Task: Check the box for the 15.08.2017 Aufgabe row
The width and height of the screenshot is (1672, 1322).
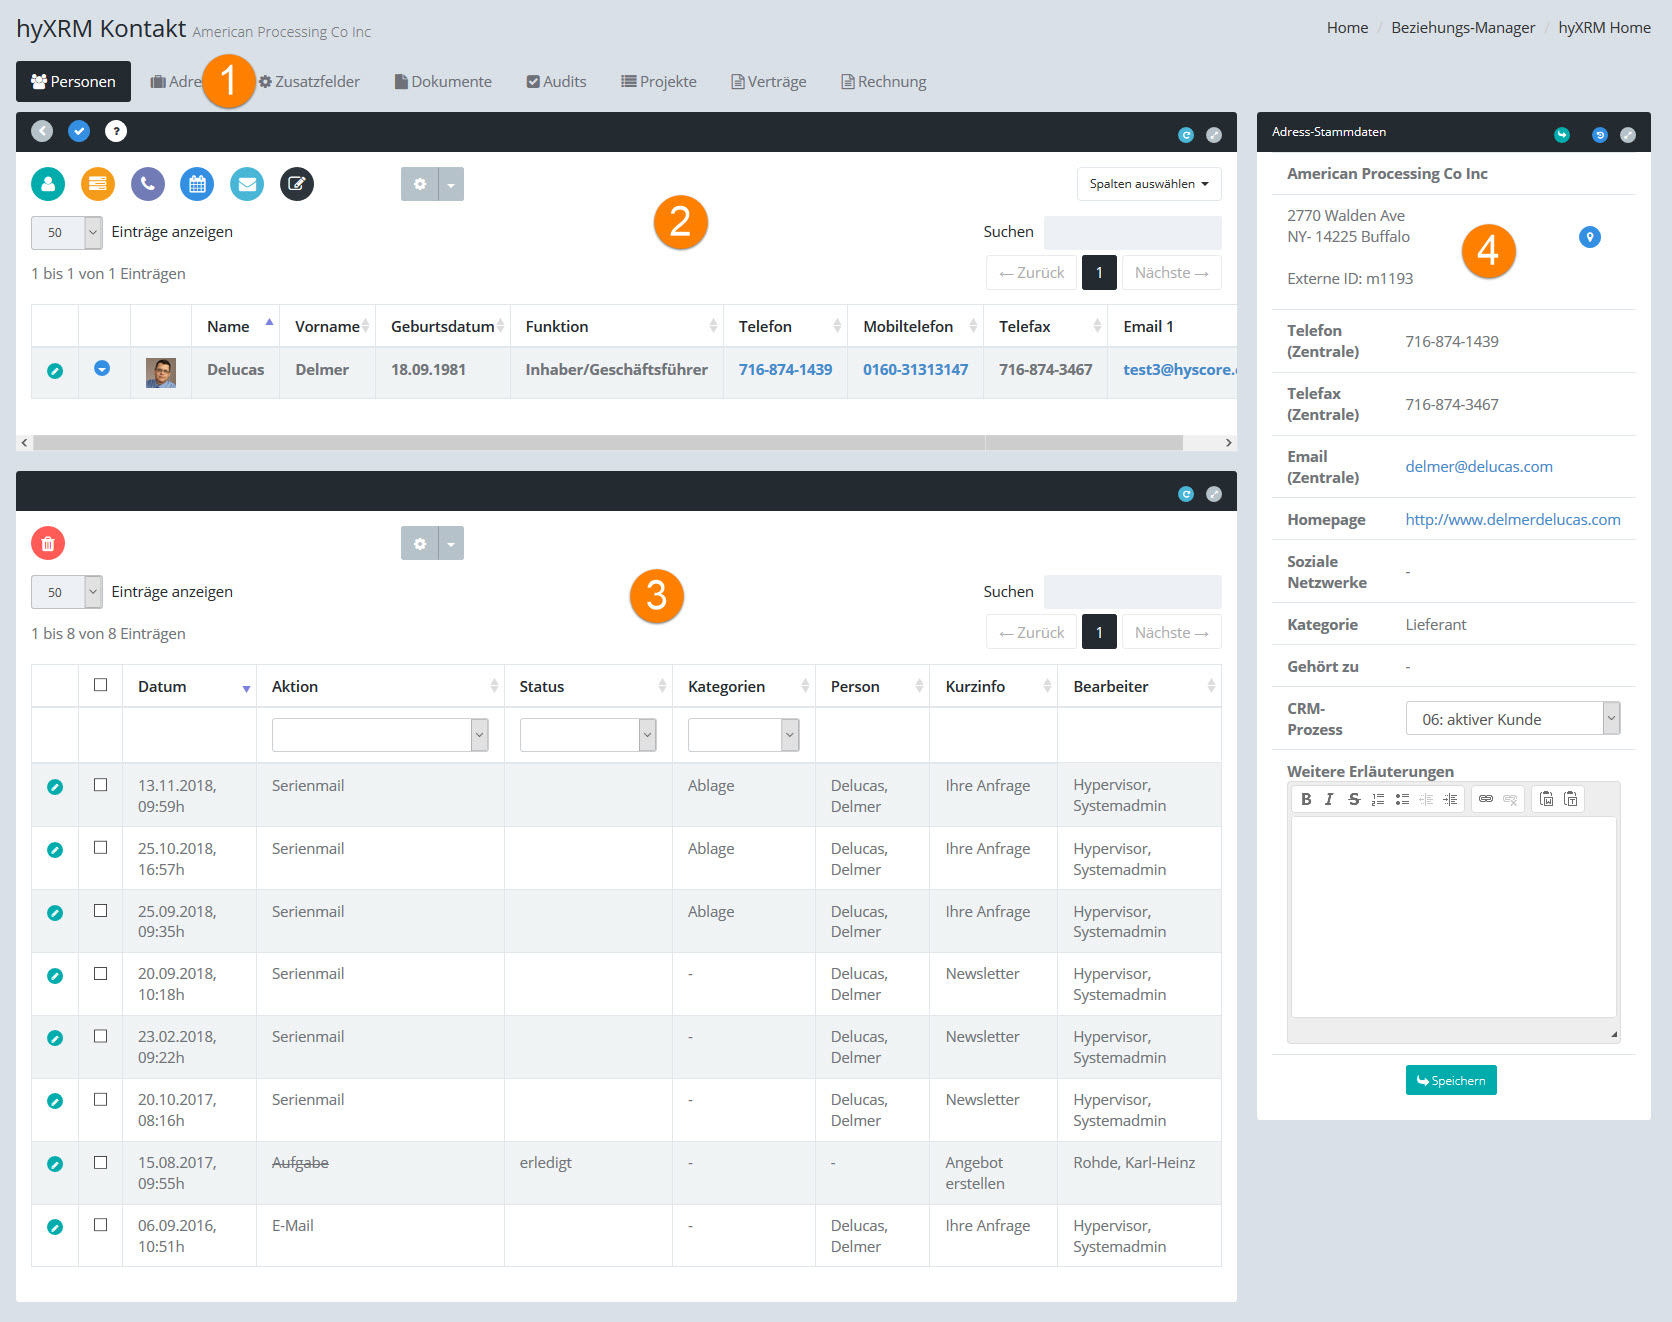Action: [100, 1162]
